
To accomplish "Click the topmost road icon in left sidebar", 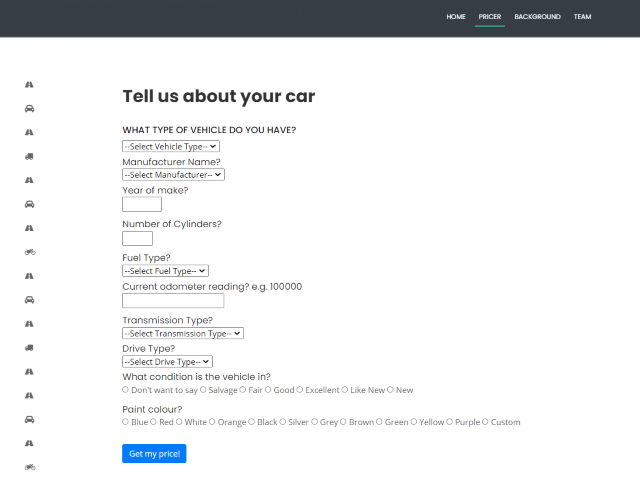I will (30, 84).
